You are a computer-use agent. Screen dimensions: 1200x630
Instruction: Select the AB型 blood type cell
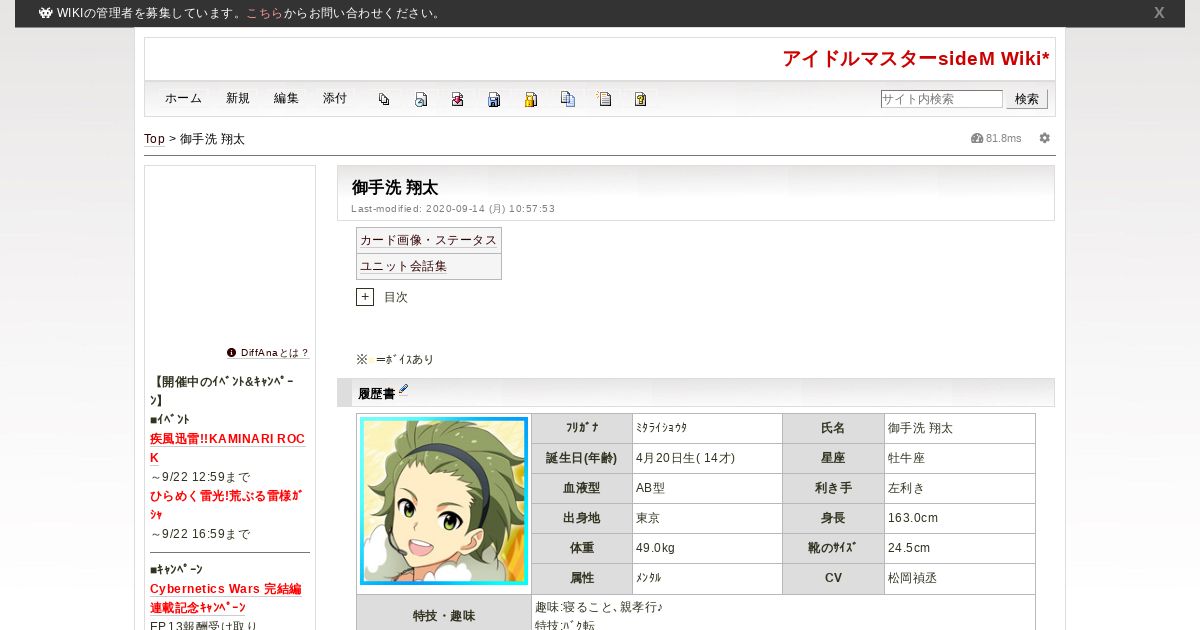click(707, 488)
